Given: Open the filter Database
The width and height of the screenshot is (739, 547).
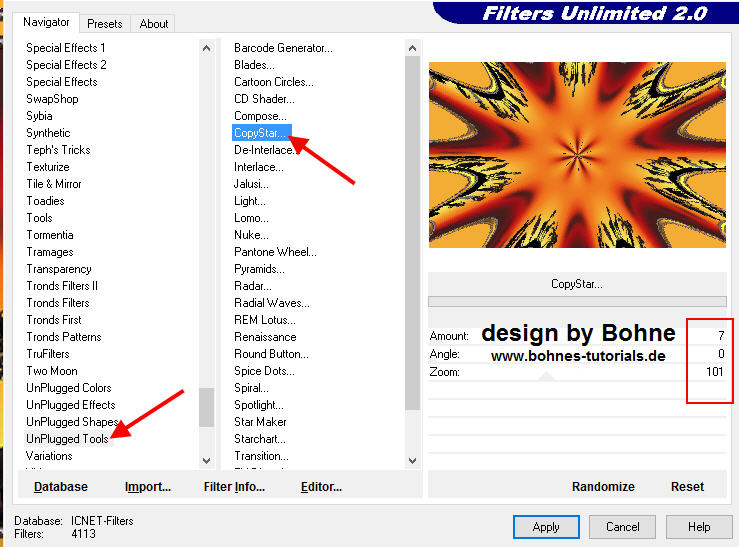Looking at the screenshot, I should (x=60, y=487).
